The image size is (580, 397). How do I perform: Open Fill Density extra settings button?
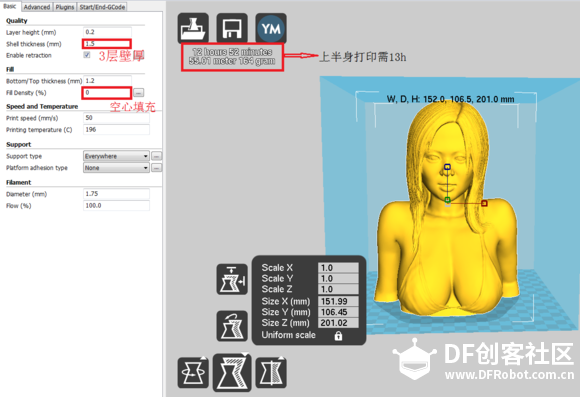pos(139,92)
